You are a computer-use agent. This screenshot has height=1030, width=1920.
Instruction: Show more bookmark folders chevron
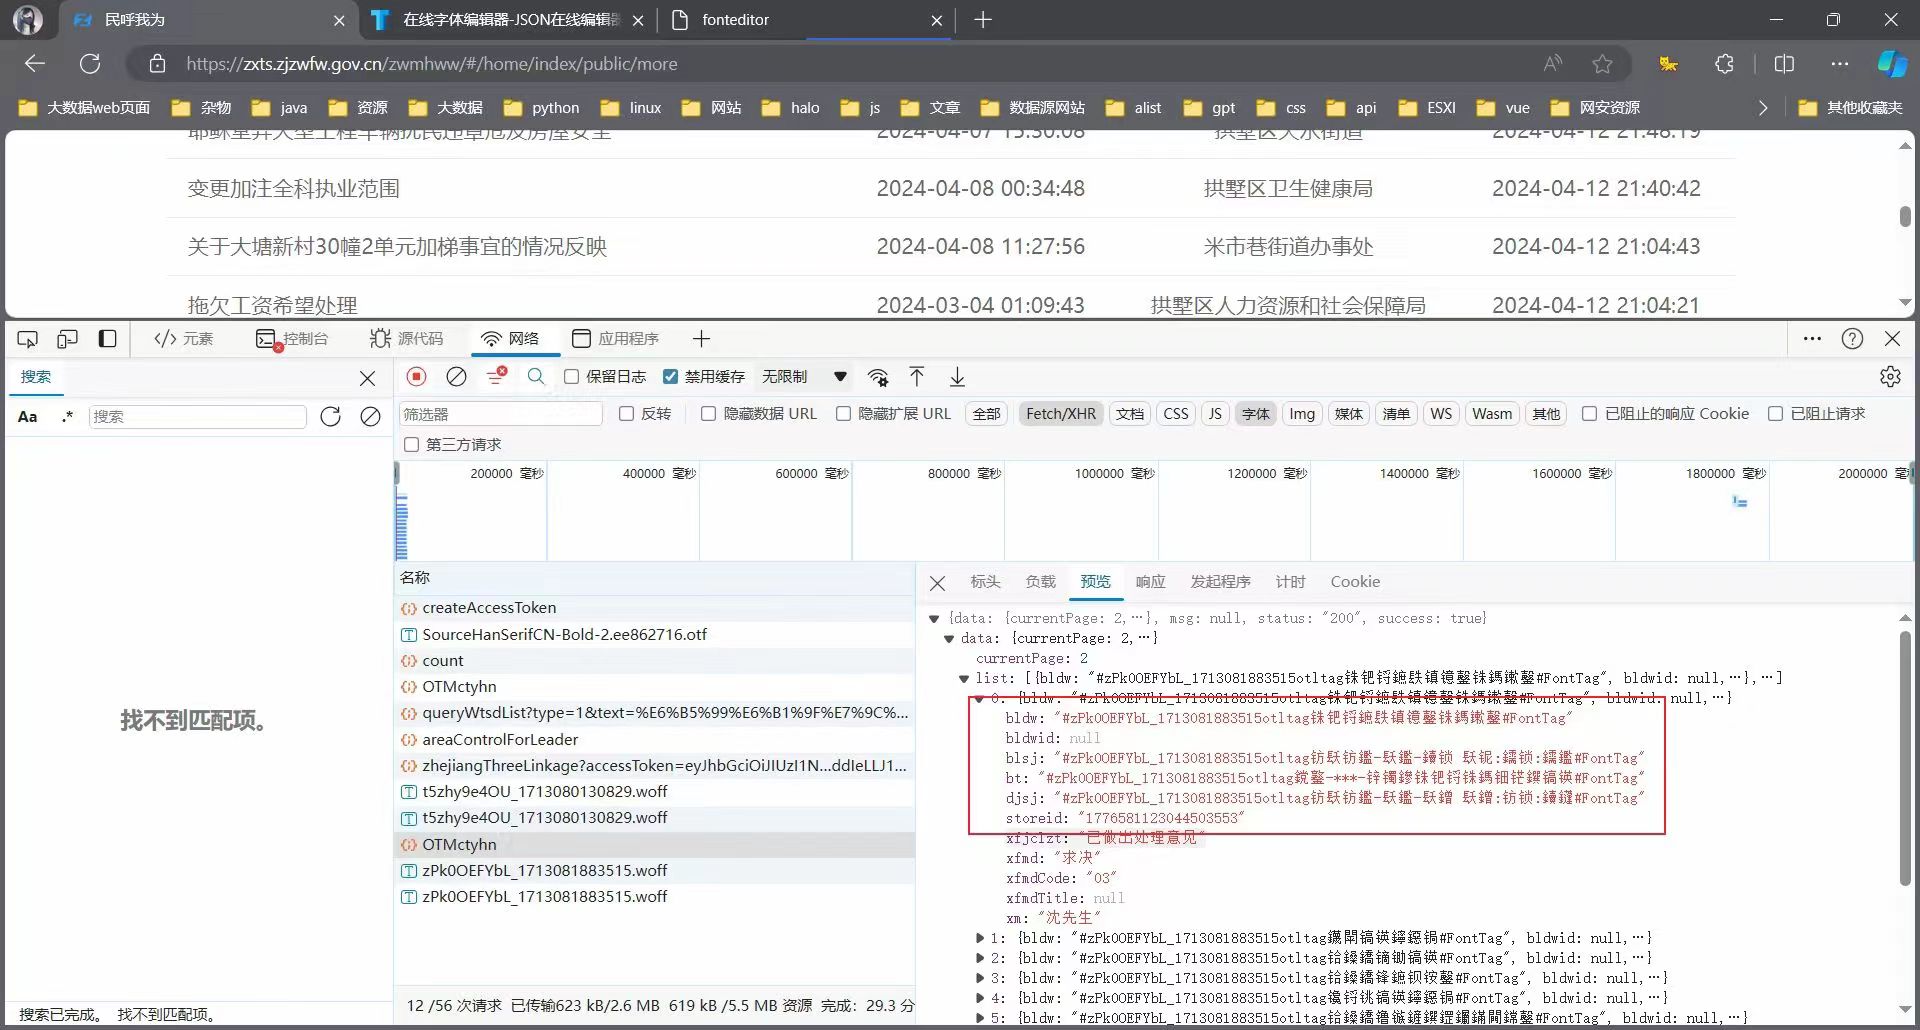tap(1763, 108)
